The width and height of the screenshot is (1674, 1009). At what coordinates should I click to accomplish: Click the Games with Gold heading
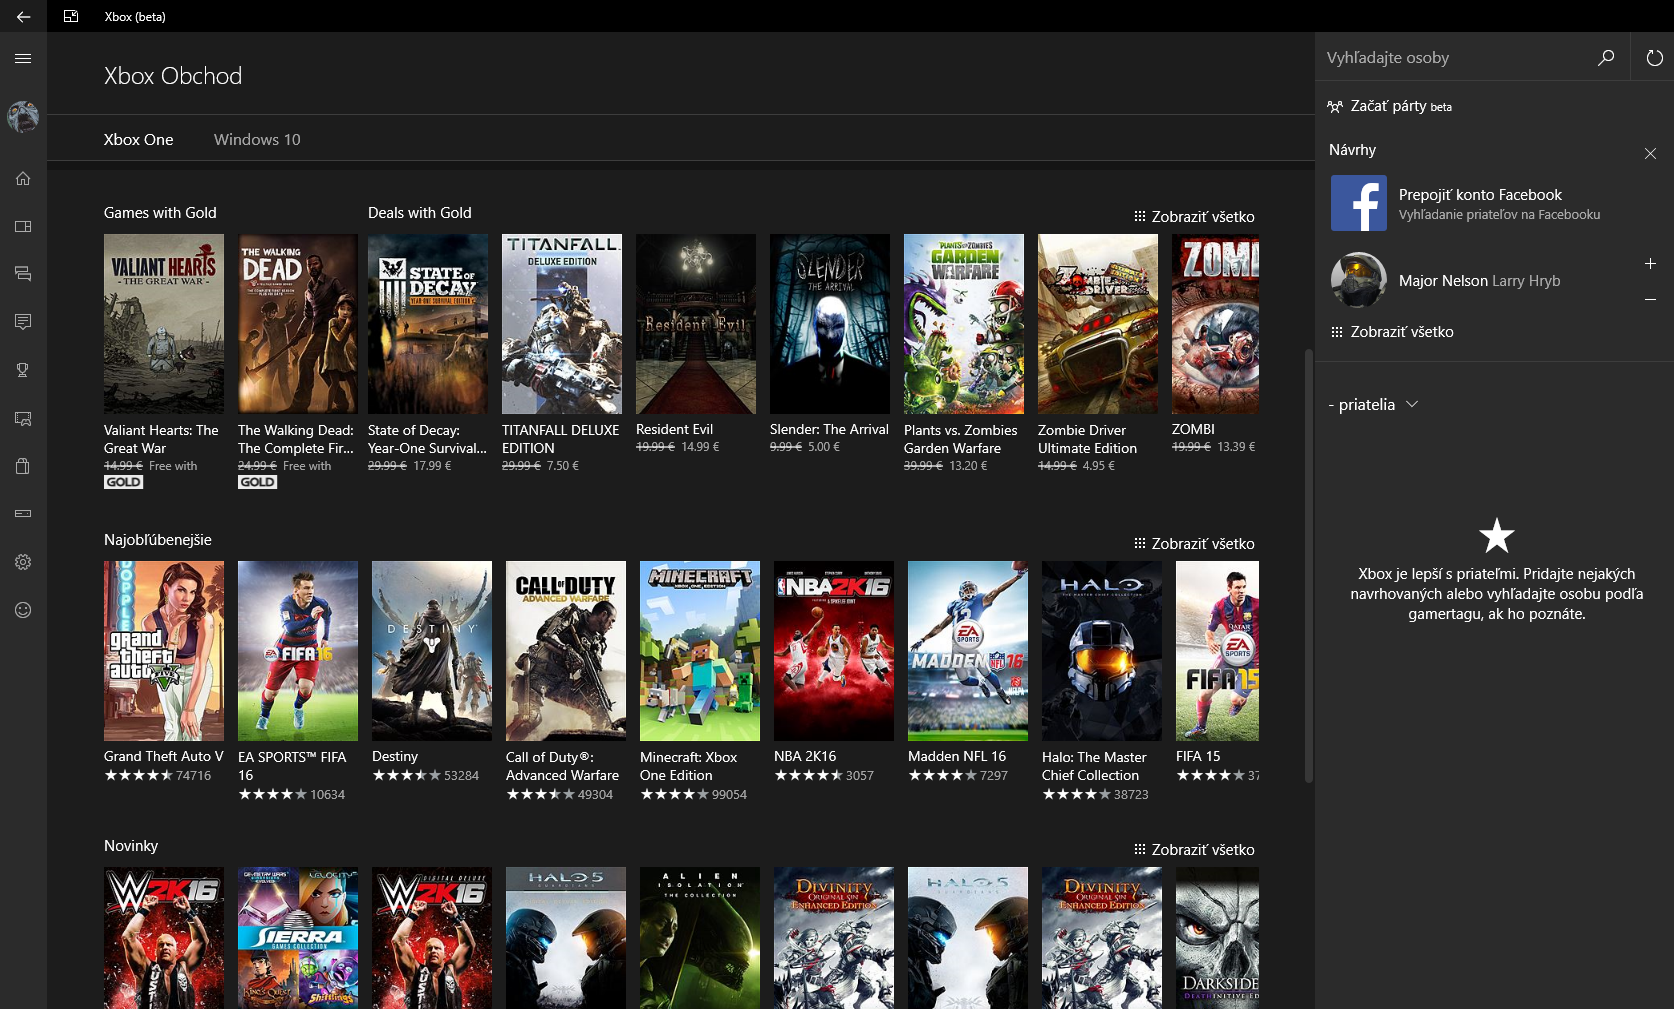coord(160,212)
